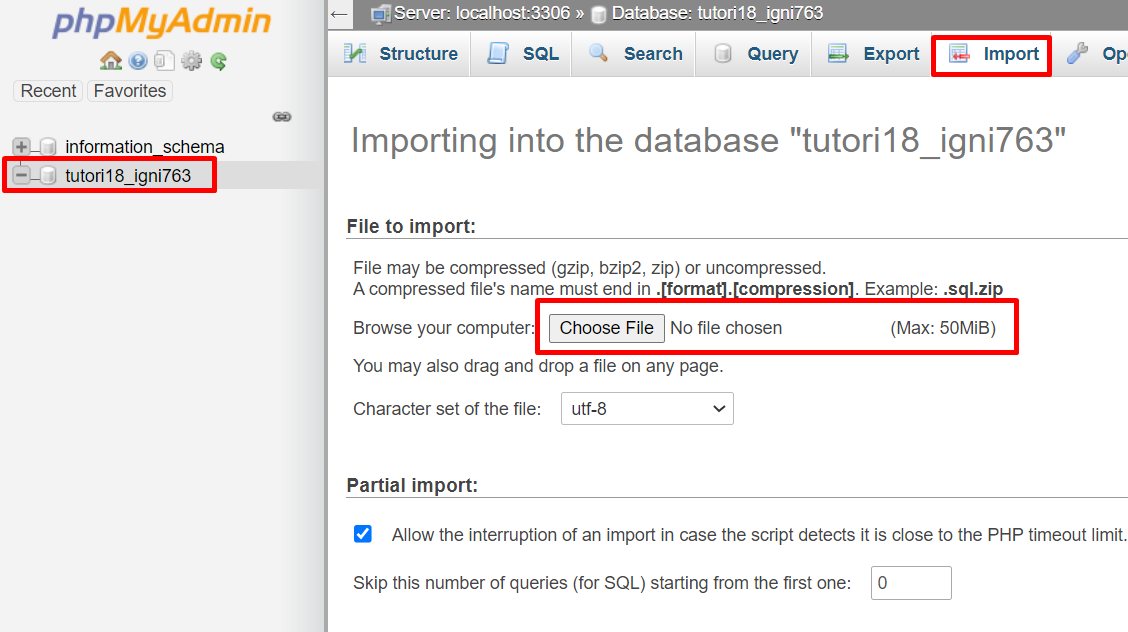The width and height of the screenshot is (1128, 632).
Task: Reload navigation panel with green refresh icon
Action: tap(219, 61)
